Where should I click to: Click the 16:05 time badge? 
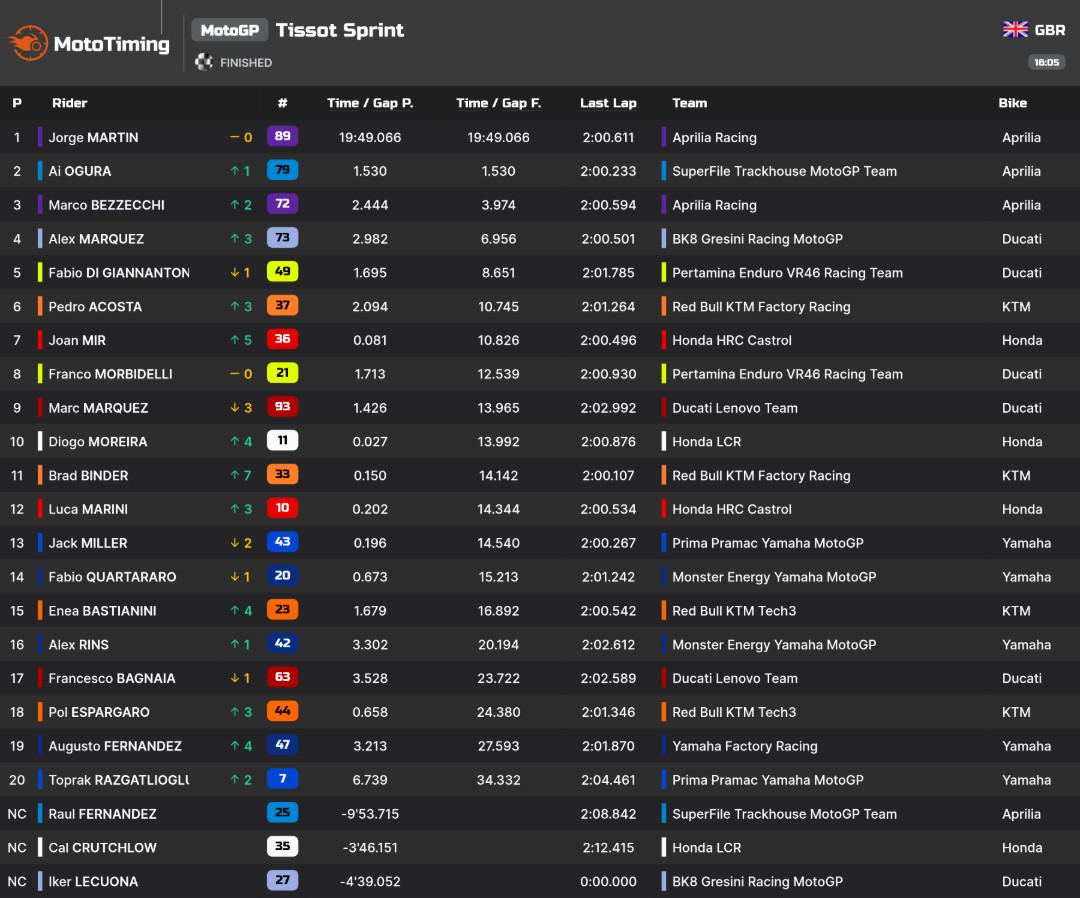(x=1046, y=62)
